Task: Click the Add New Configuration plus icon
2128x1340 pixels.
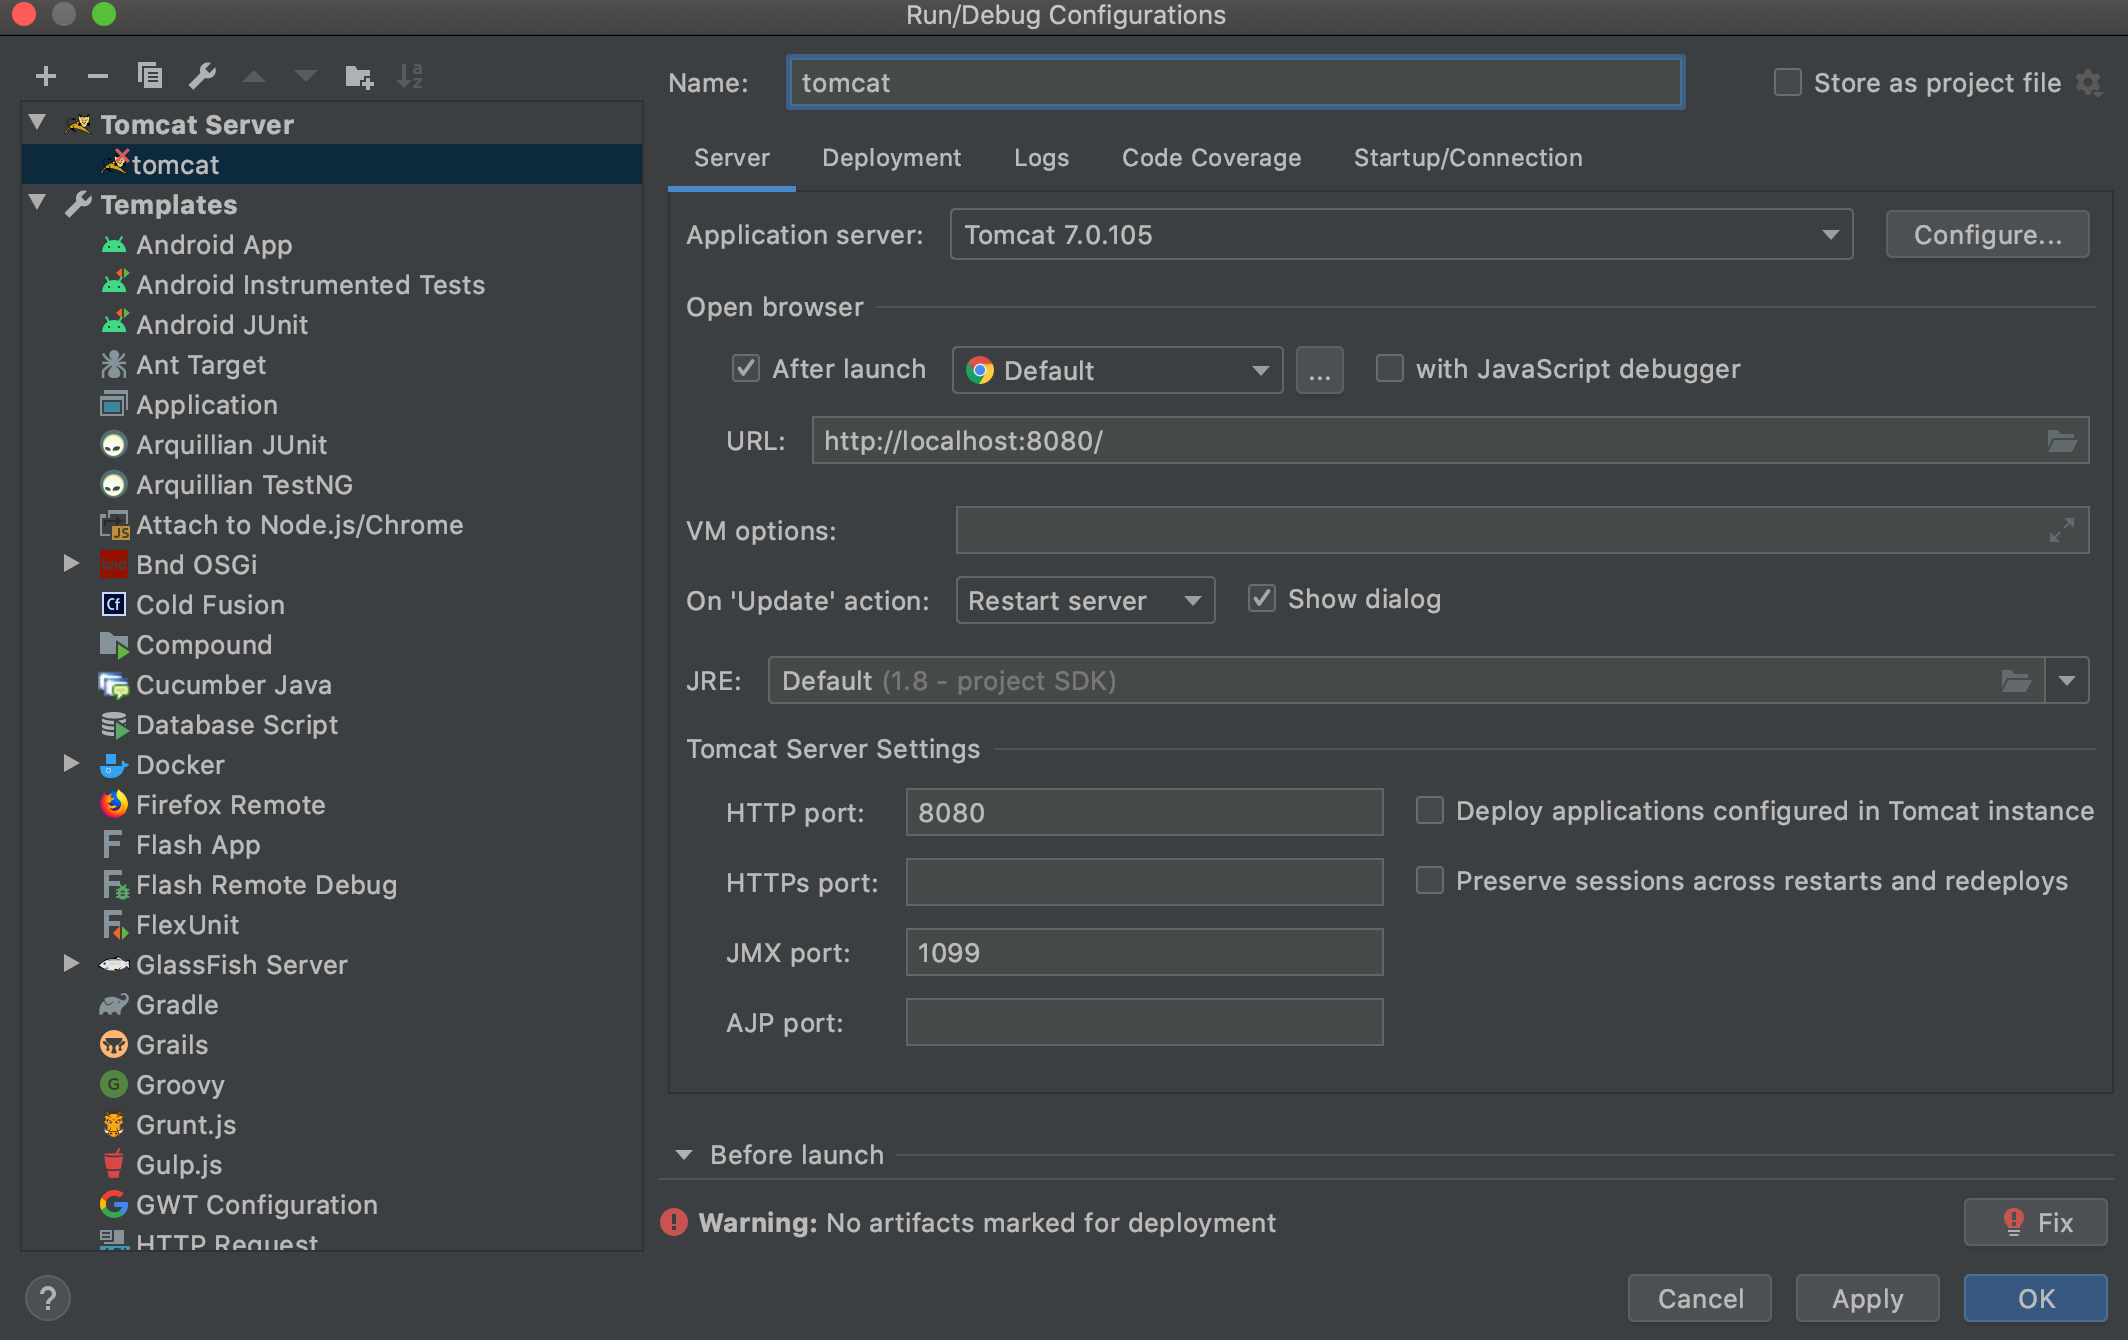Action: 46,76
